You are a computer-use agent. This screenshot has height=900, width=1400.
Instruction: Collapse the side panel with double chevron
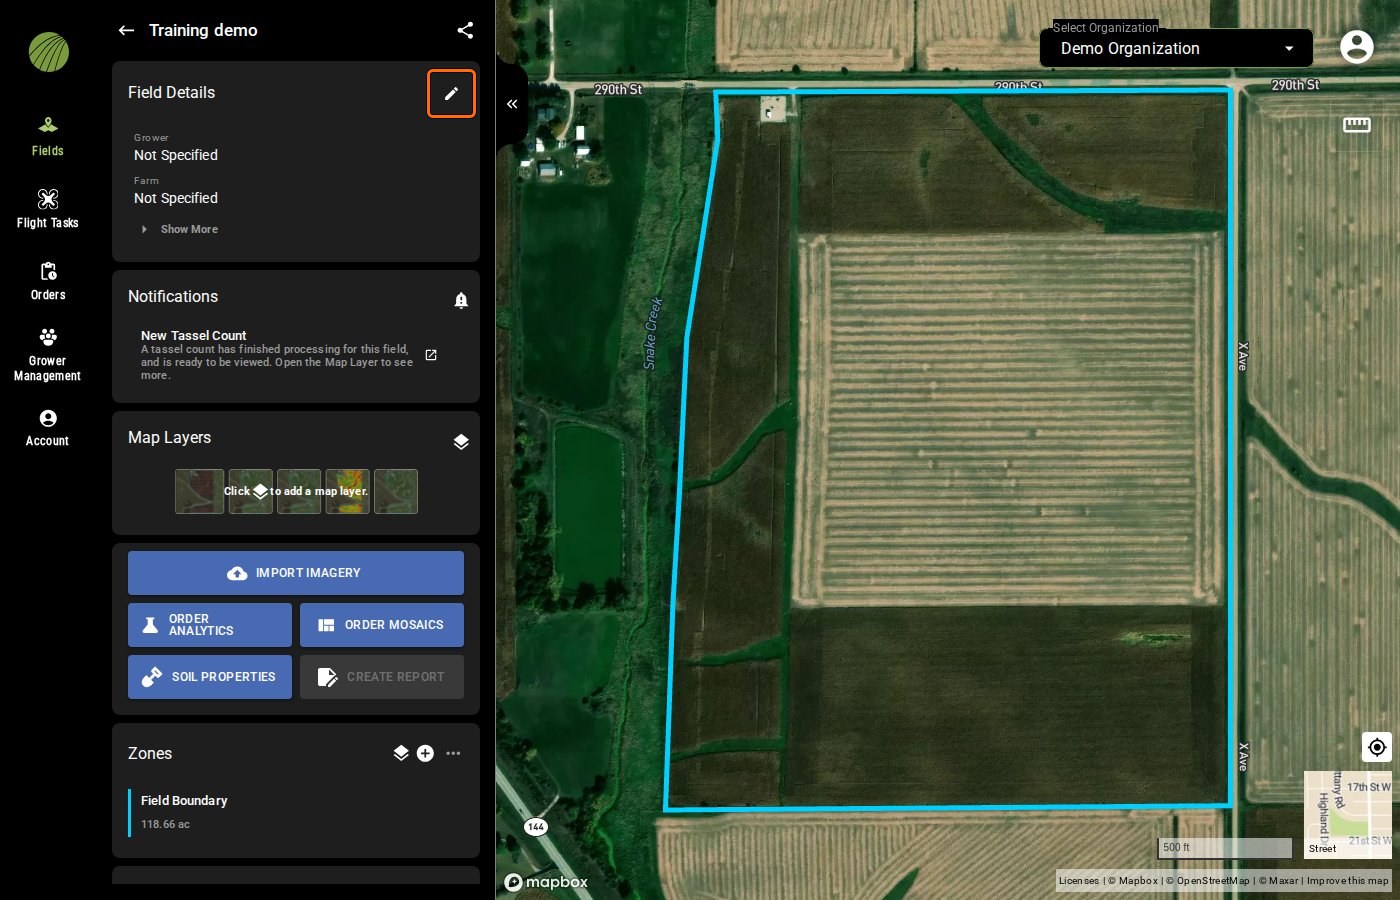coord(512,104)
